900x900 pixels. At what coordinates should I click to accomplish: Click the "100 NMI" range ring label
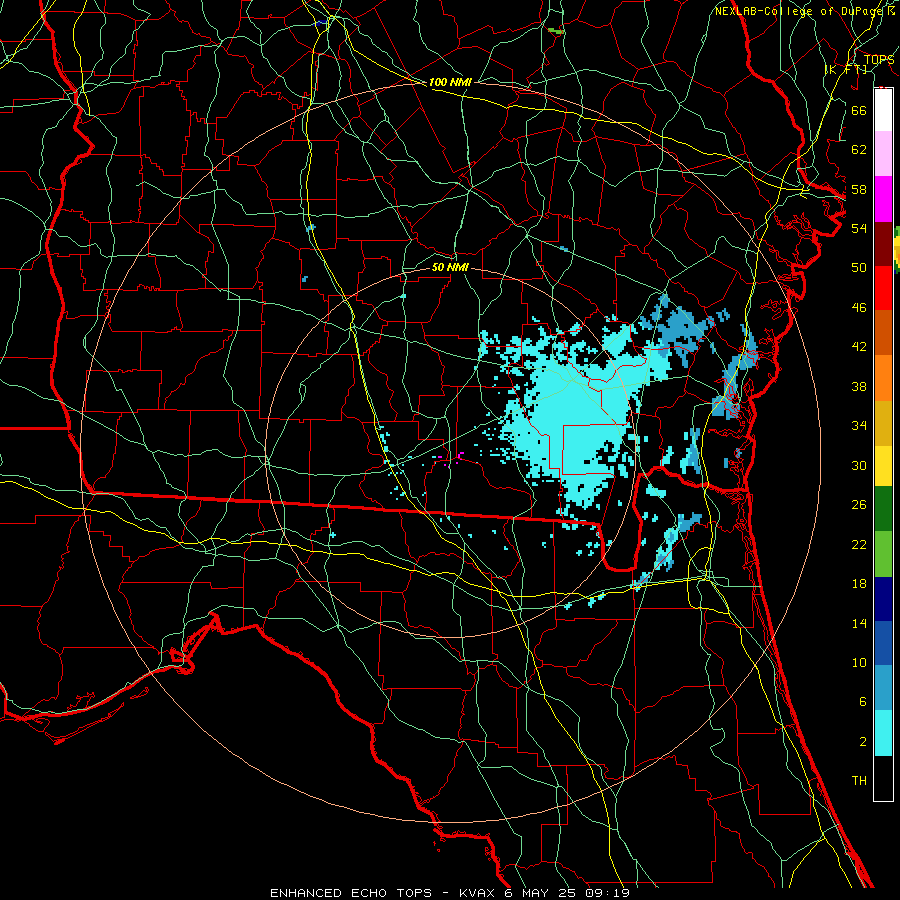[450, 82]
